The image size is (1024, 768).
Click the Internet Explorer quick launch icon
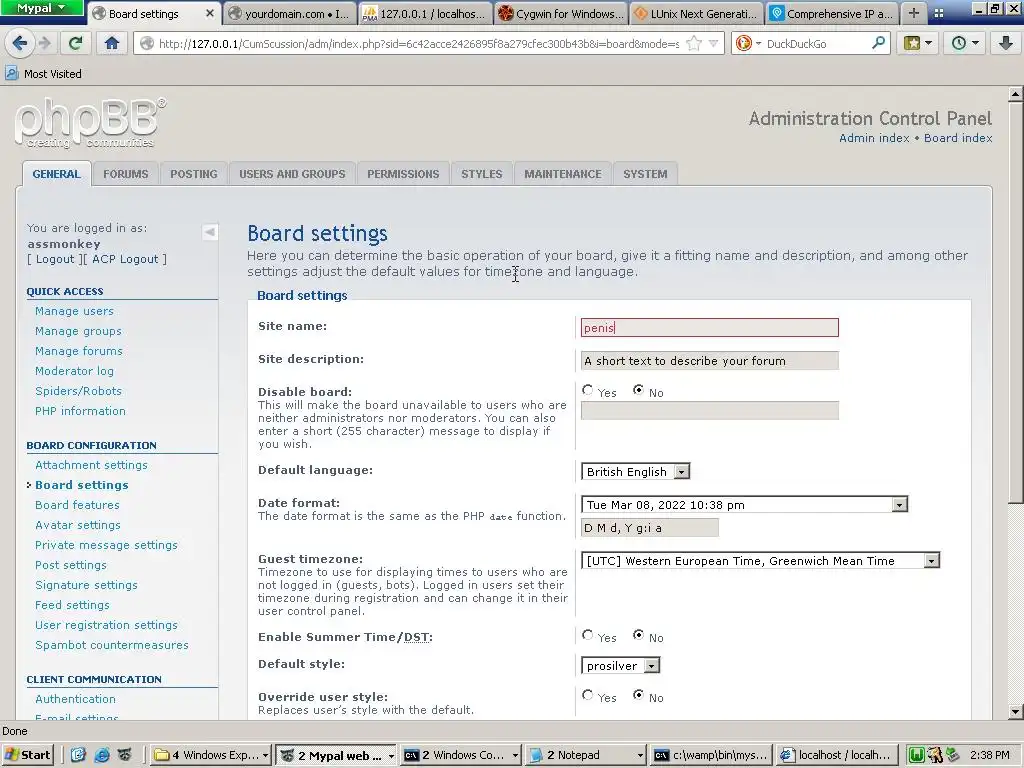click(102, 755)
